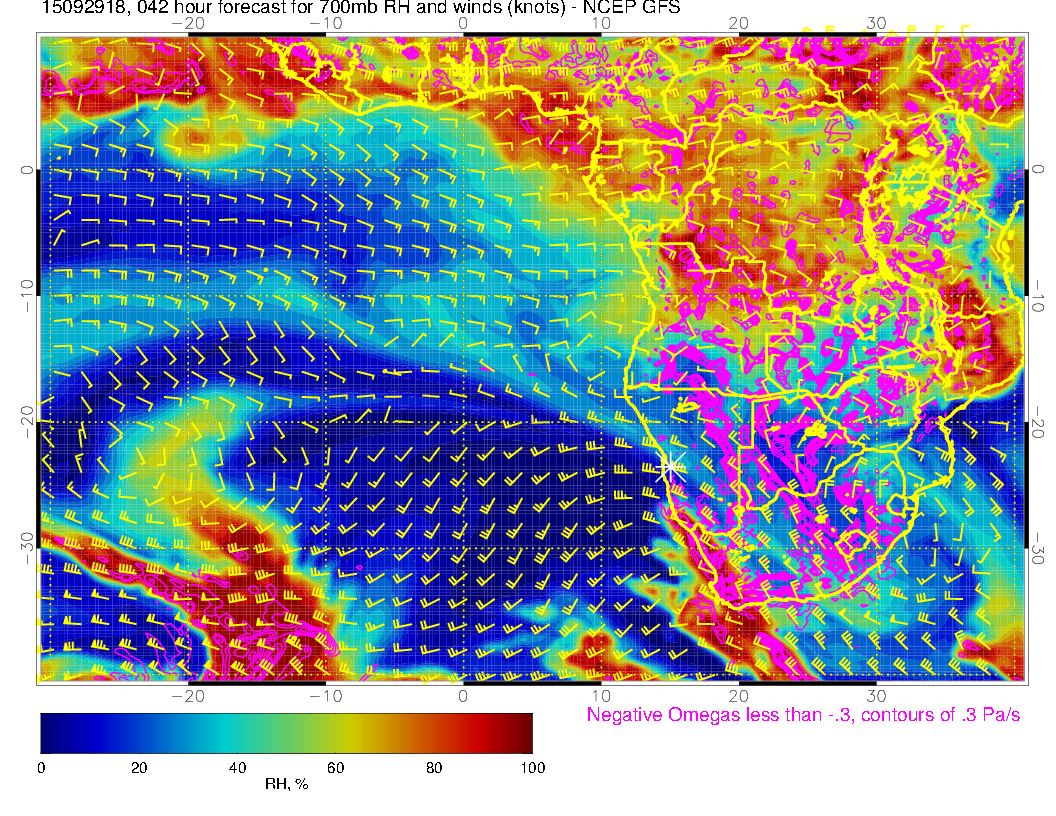Click the left latitude axis label '-10'
This screenshot has height=816, width=1056.
[27, 296]
